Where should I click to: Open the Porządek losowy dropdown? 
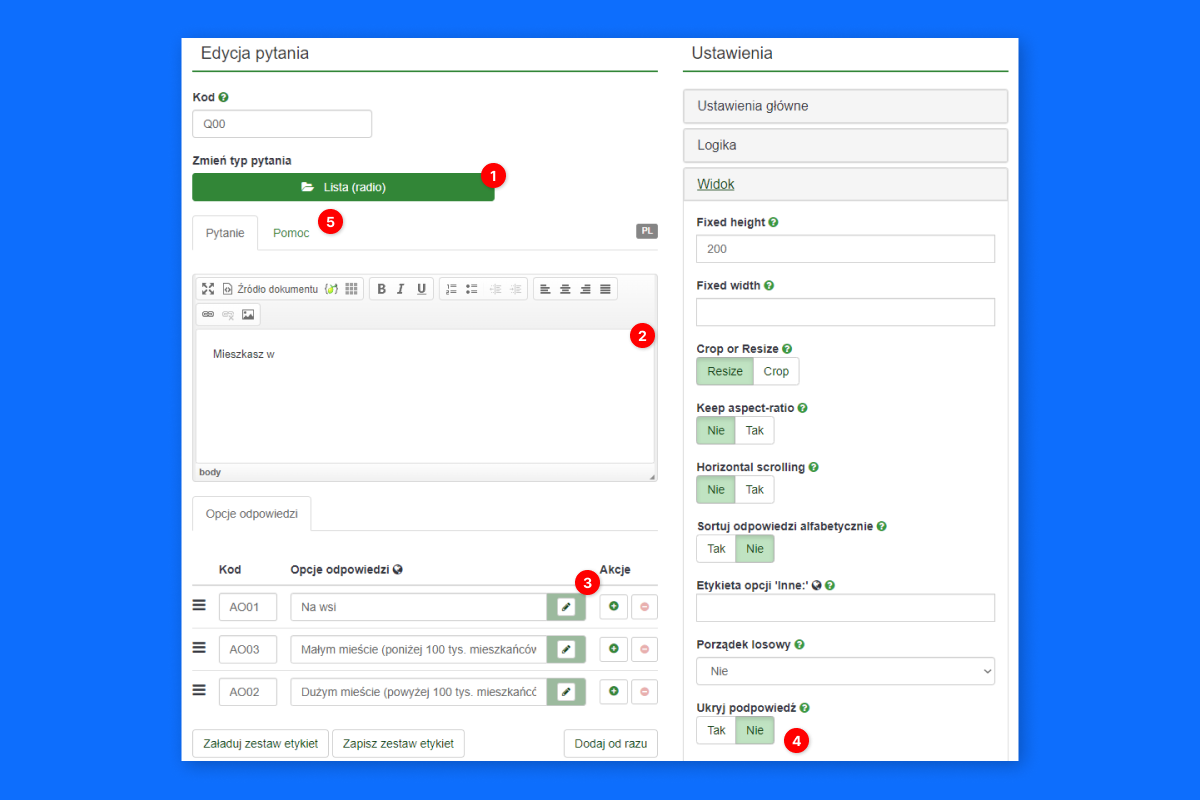point(845,671)
